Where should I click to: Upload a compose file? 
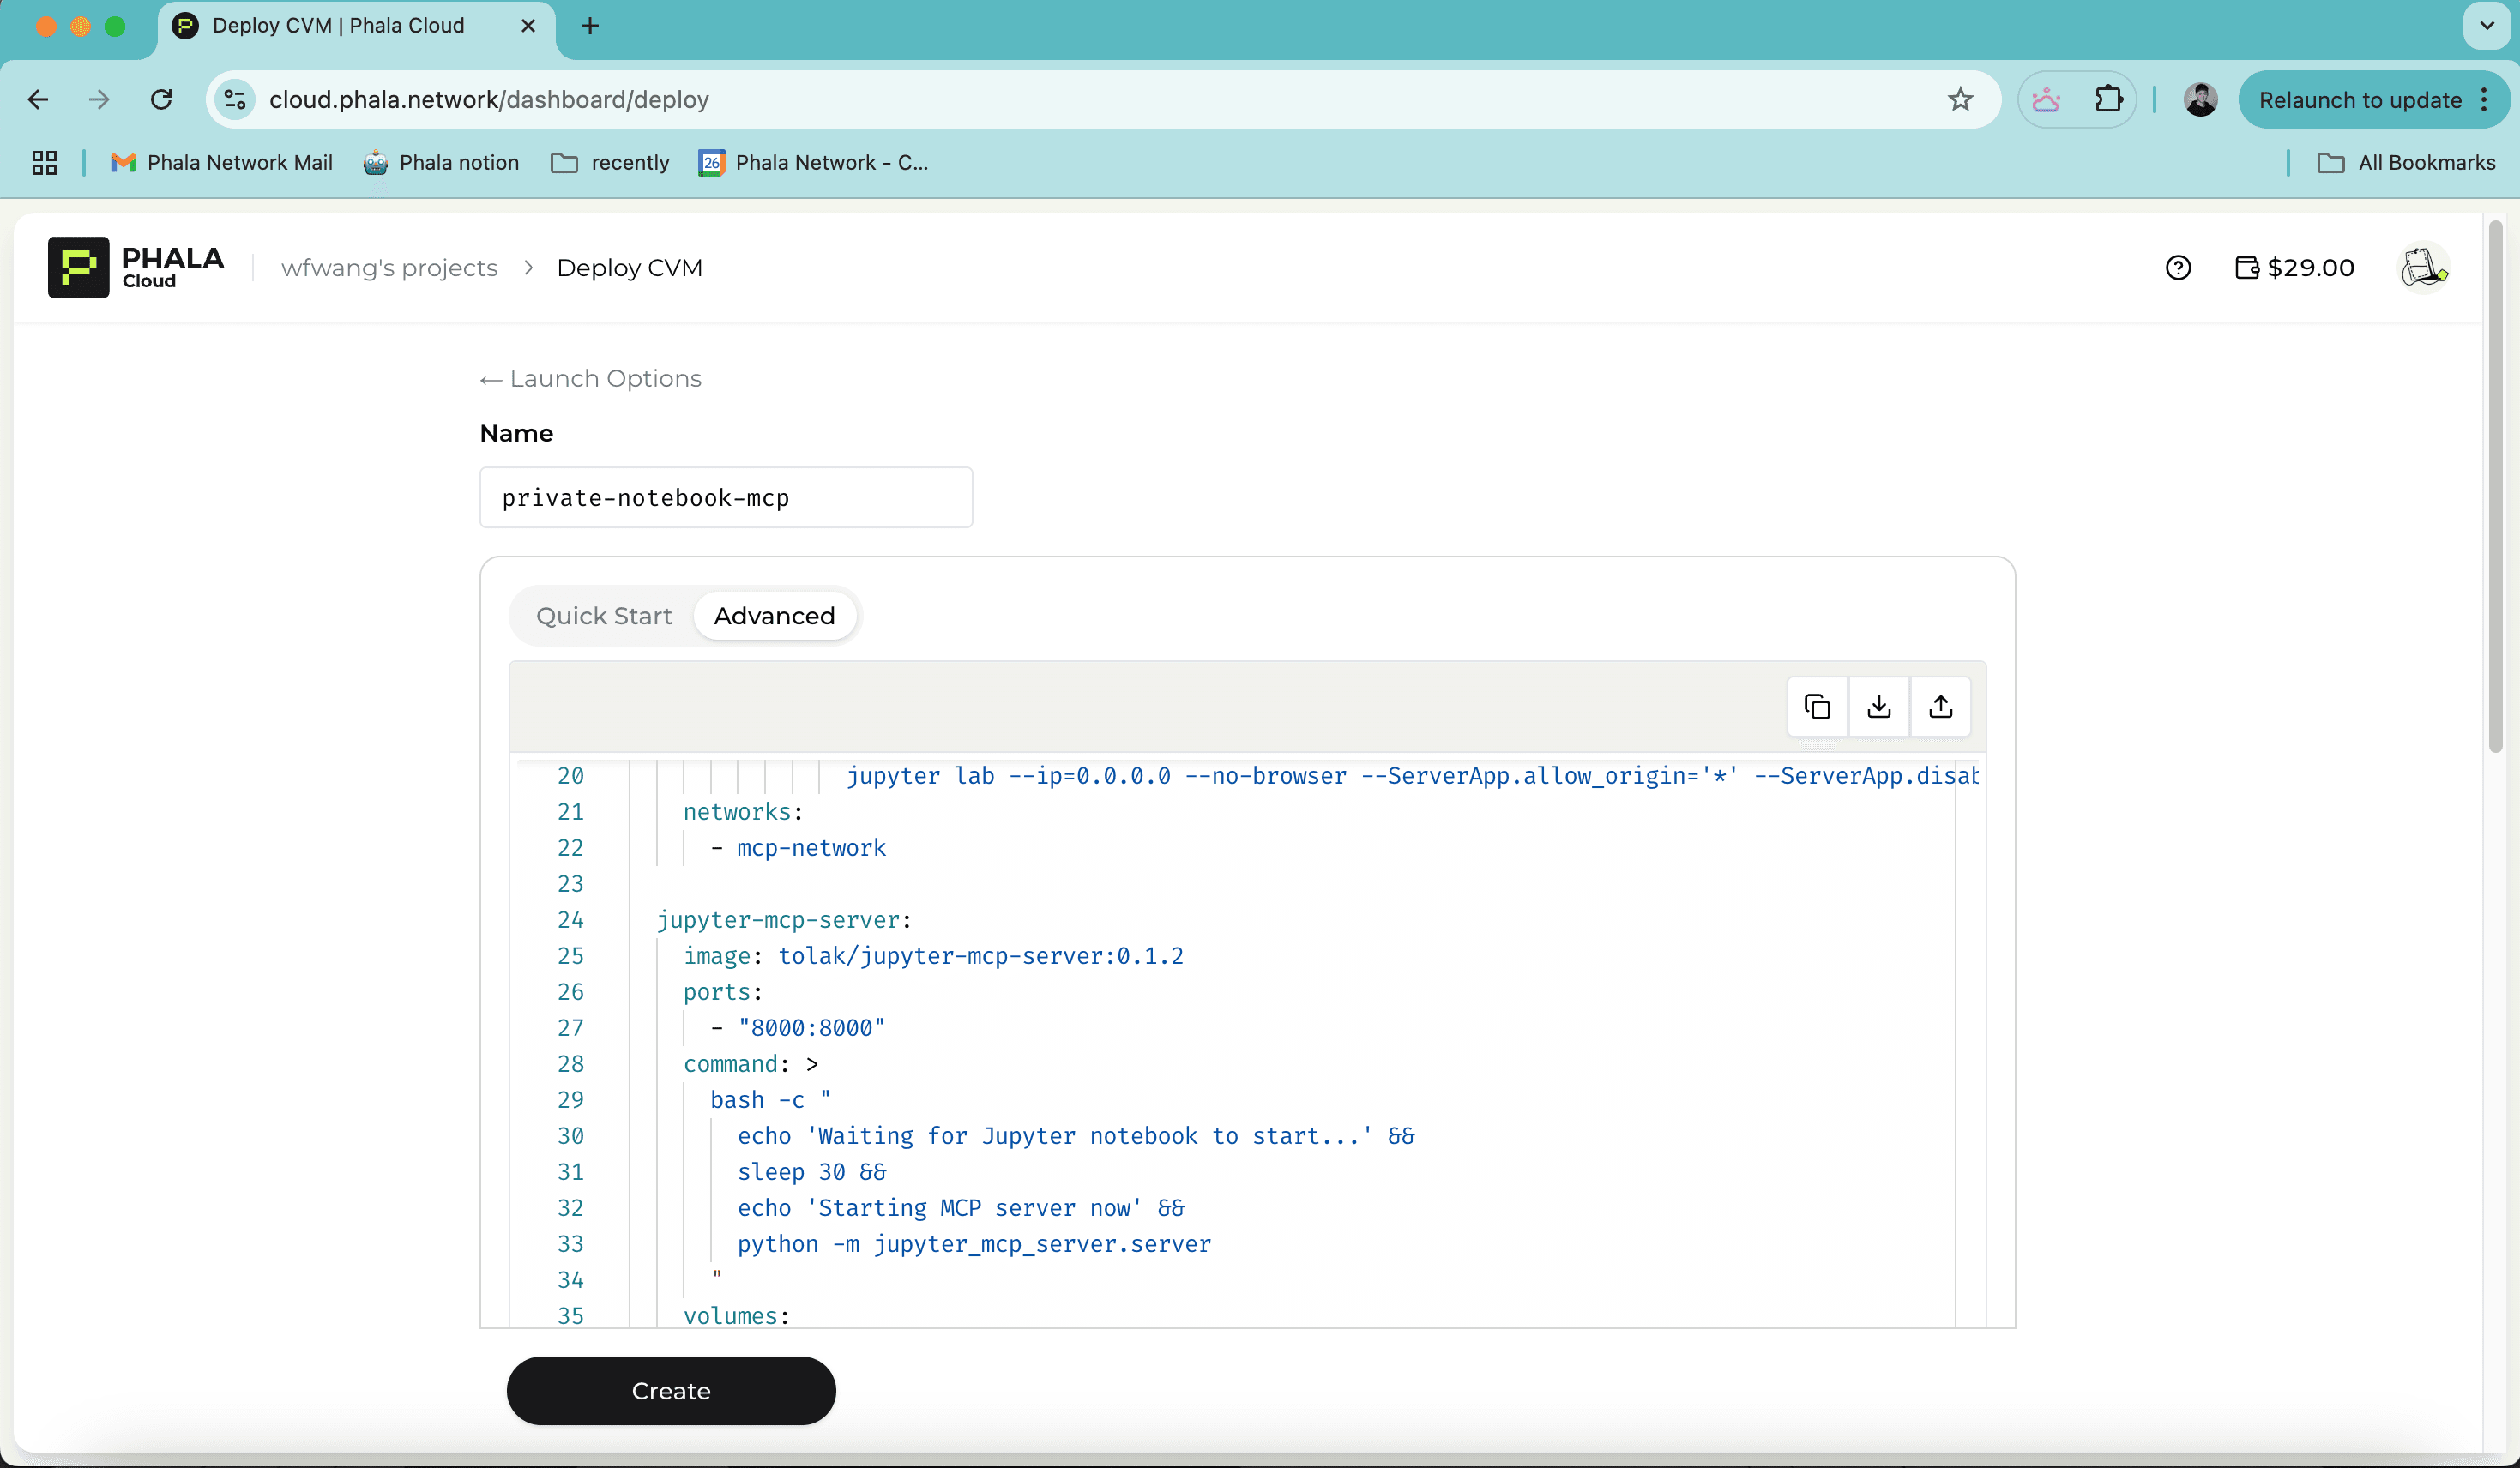[x=1940, y=707]
